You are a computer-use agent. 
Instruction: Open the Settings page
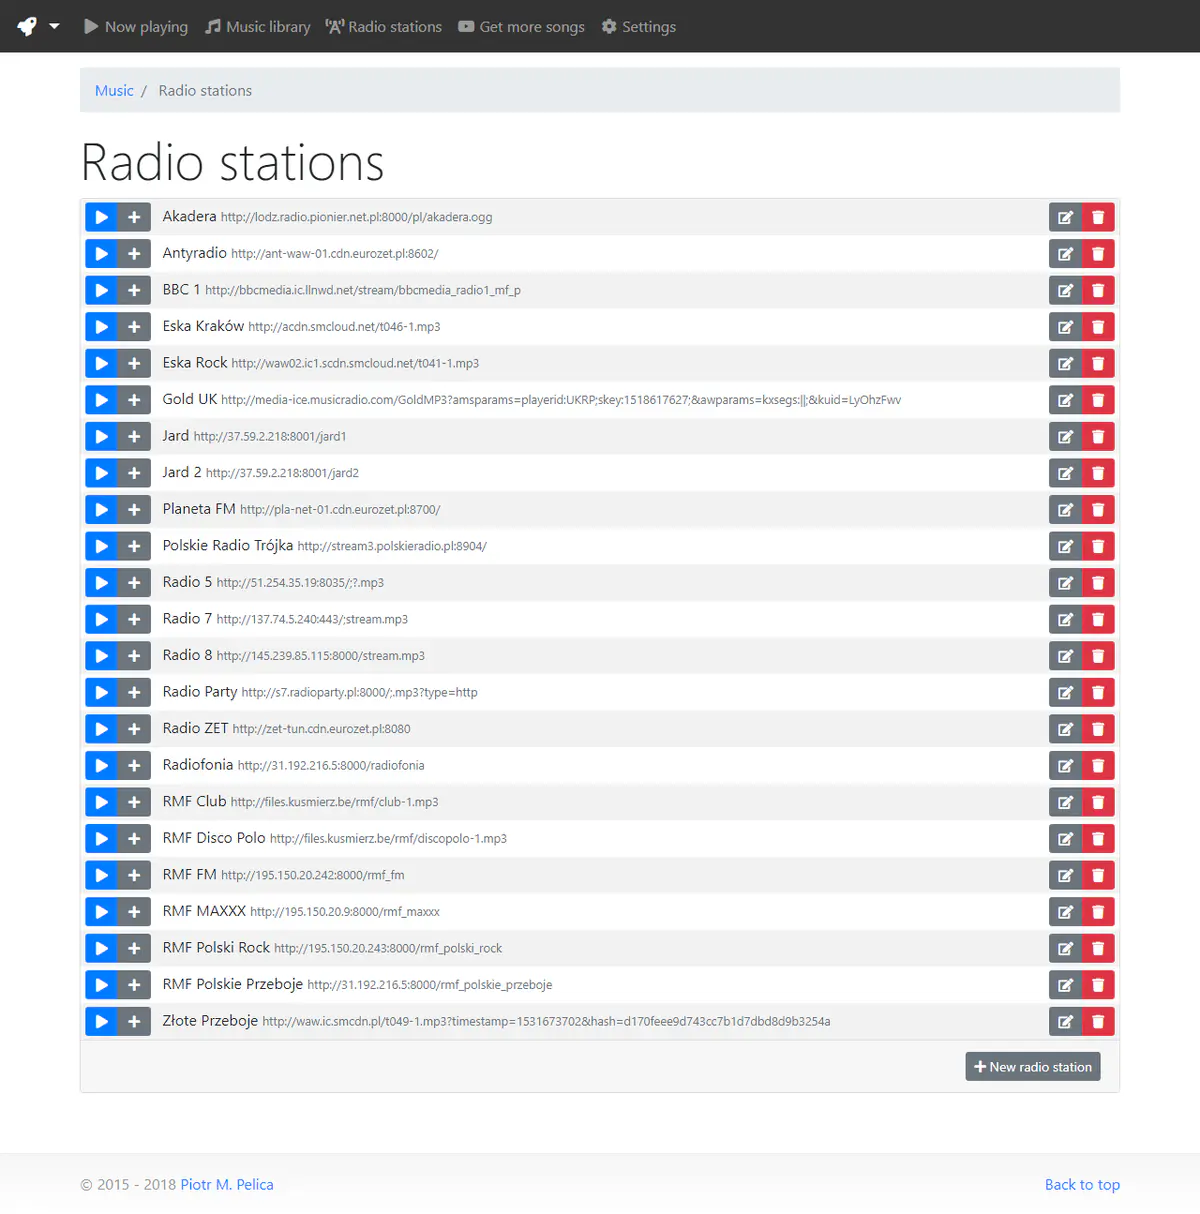(x=639, y=27)
